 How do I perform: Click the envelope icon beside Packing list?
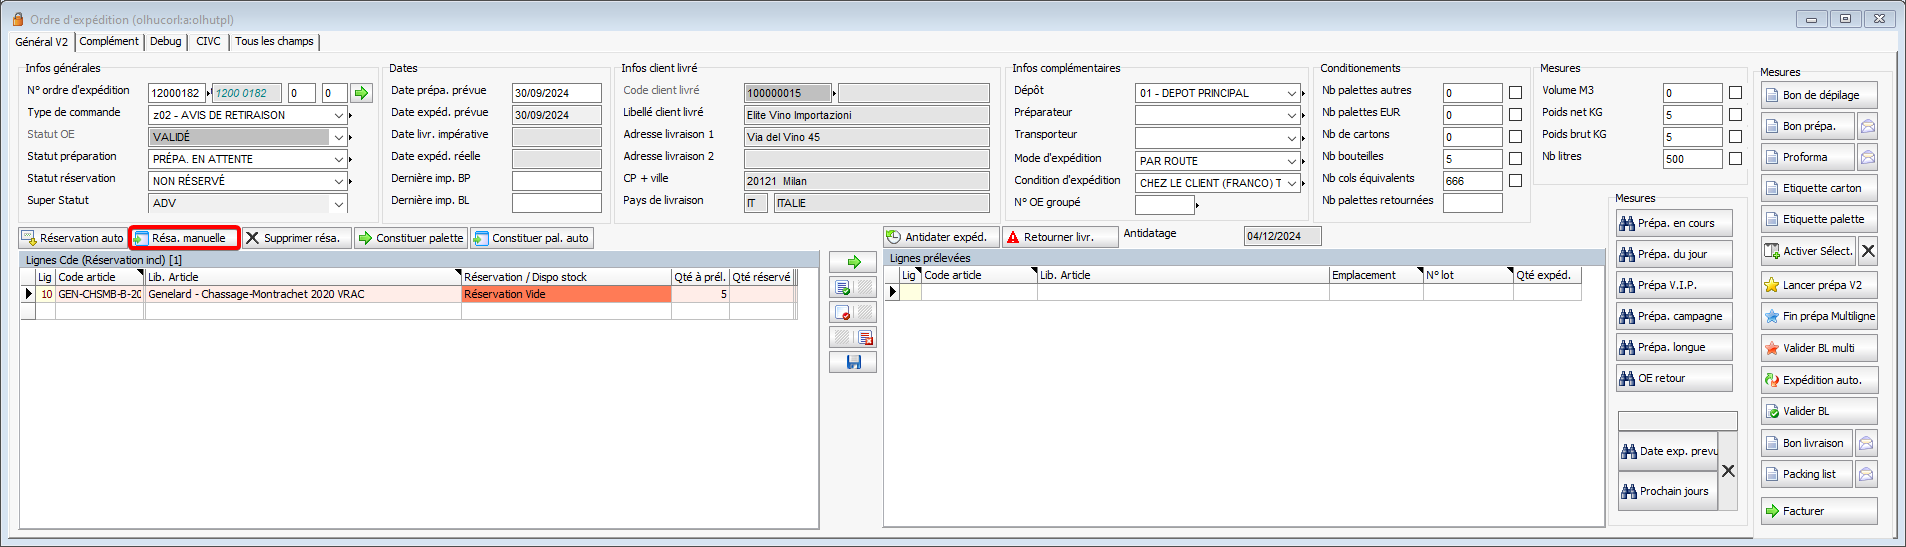point(1866,474)
